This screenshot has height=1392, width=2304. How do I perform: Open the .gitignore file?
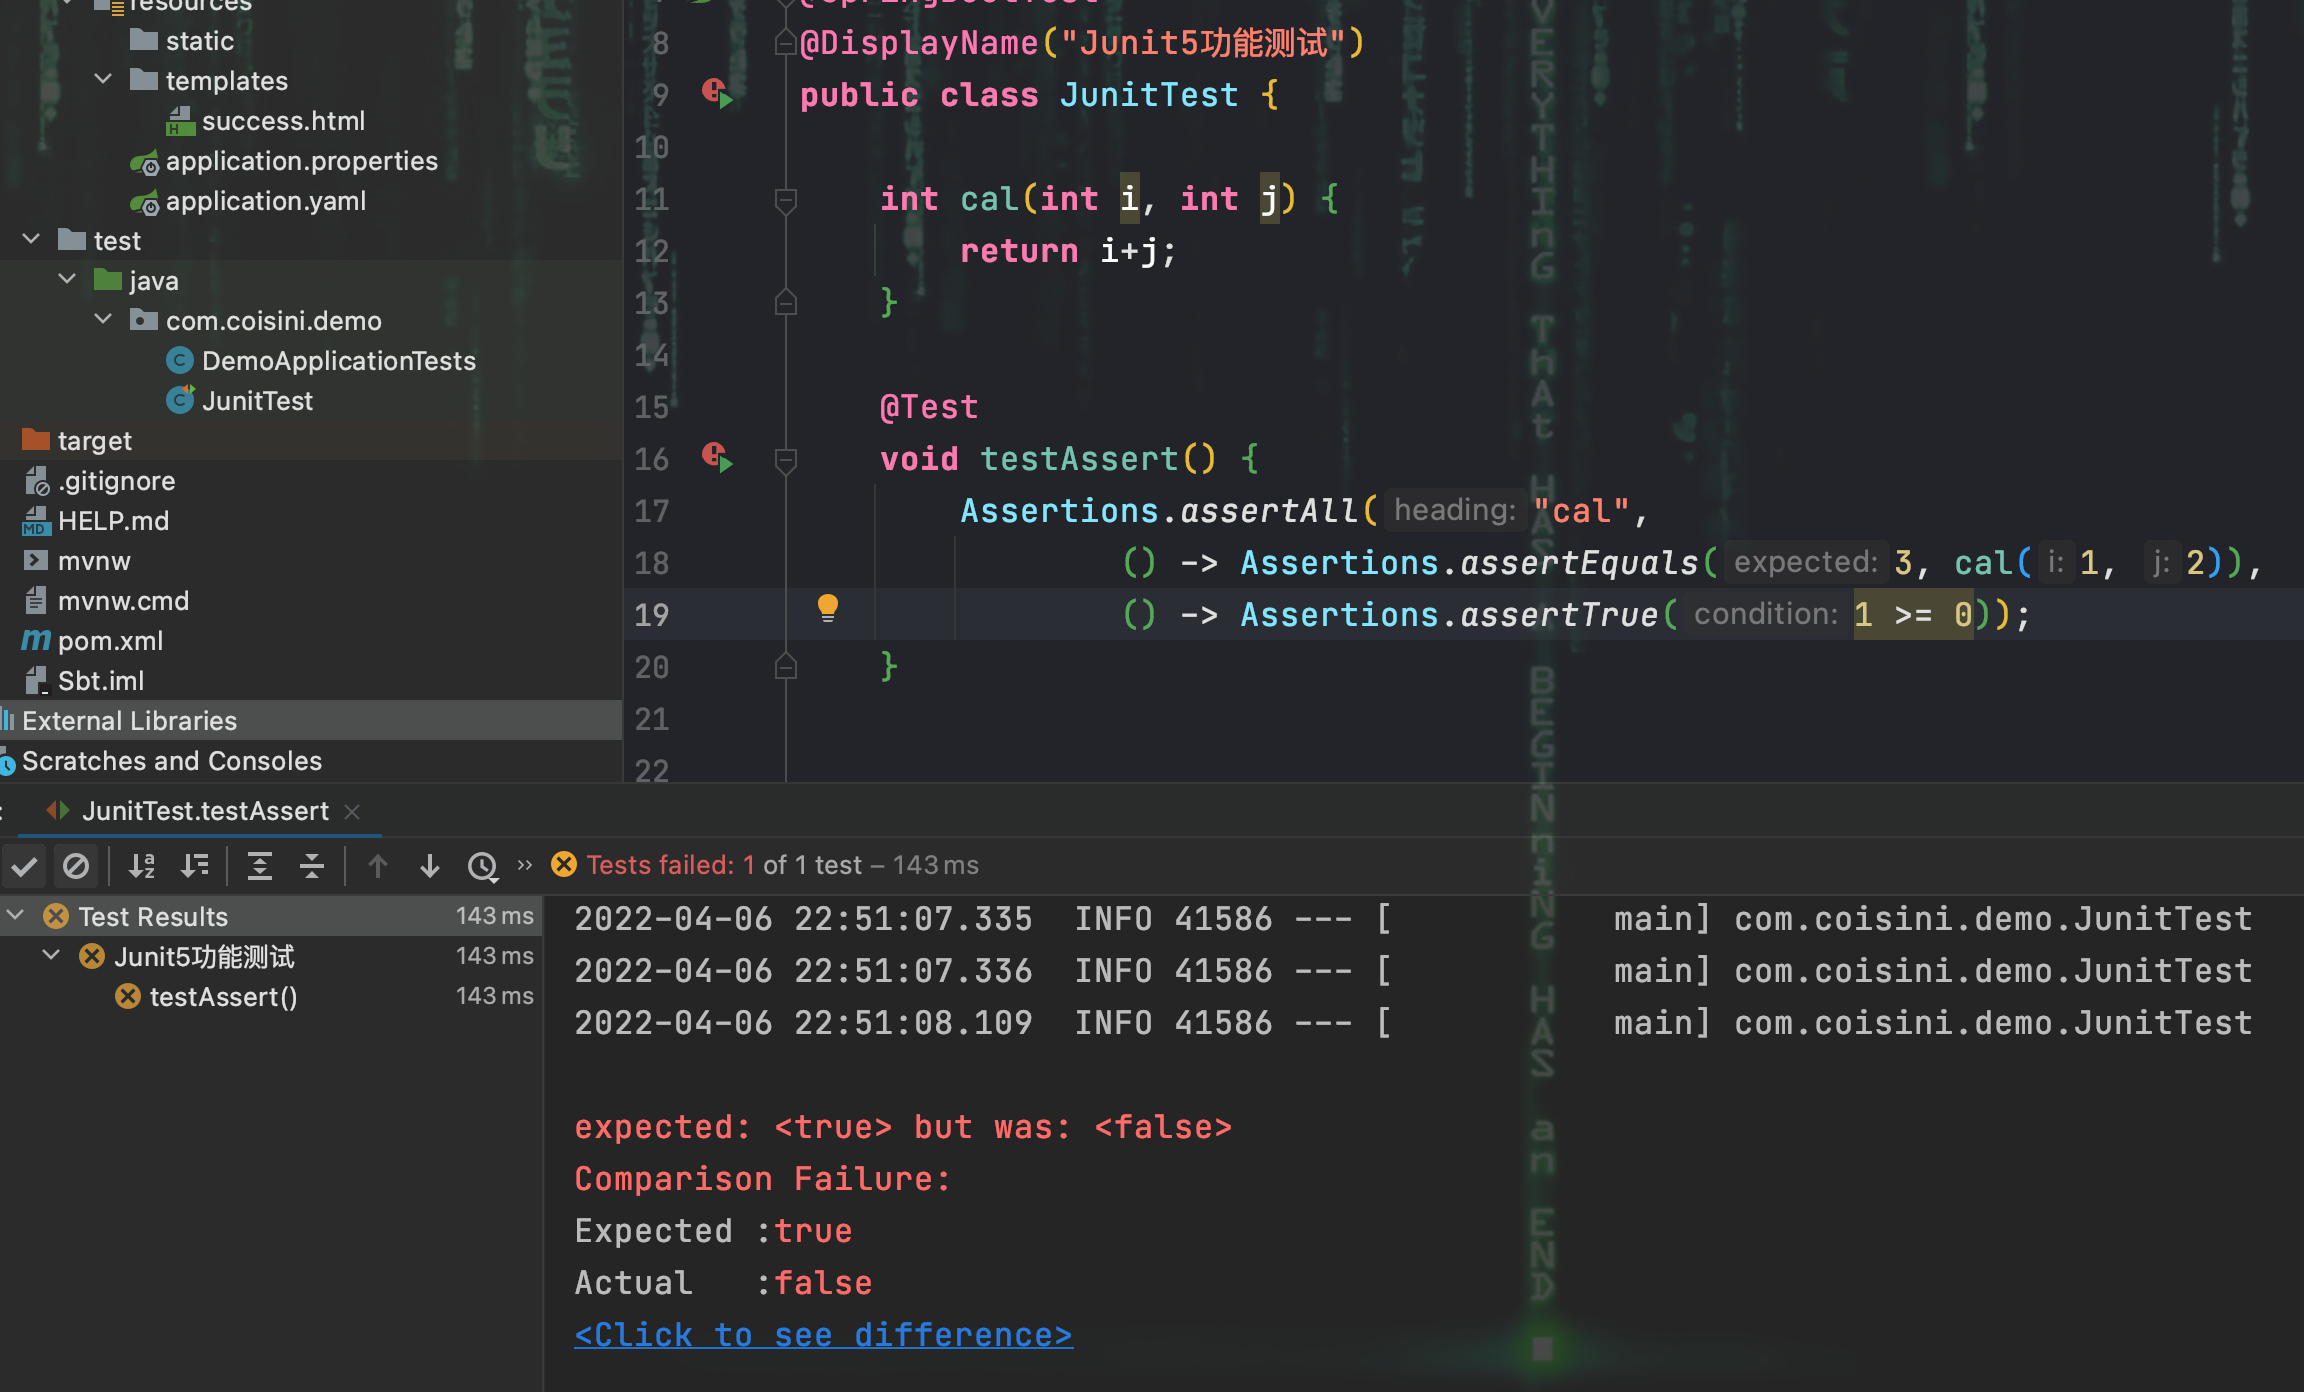coord(116,481)
